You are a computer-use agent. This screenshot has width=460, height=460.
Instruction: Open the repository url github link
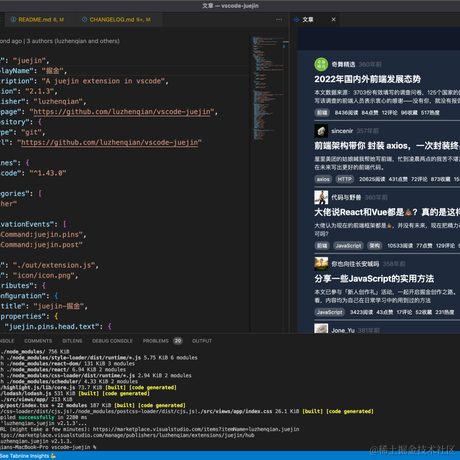click(x=110, y=143)
